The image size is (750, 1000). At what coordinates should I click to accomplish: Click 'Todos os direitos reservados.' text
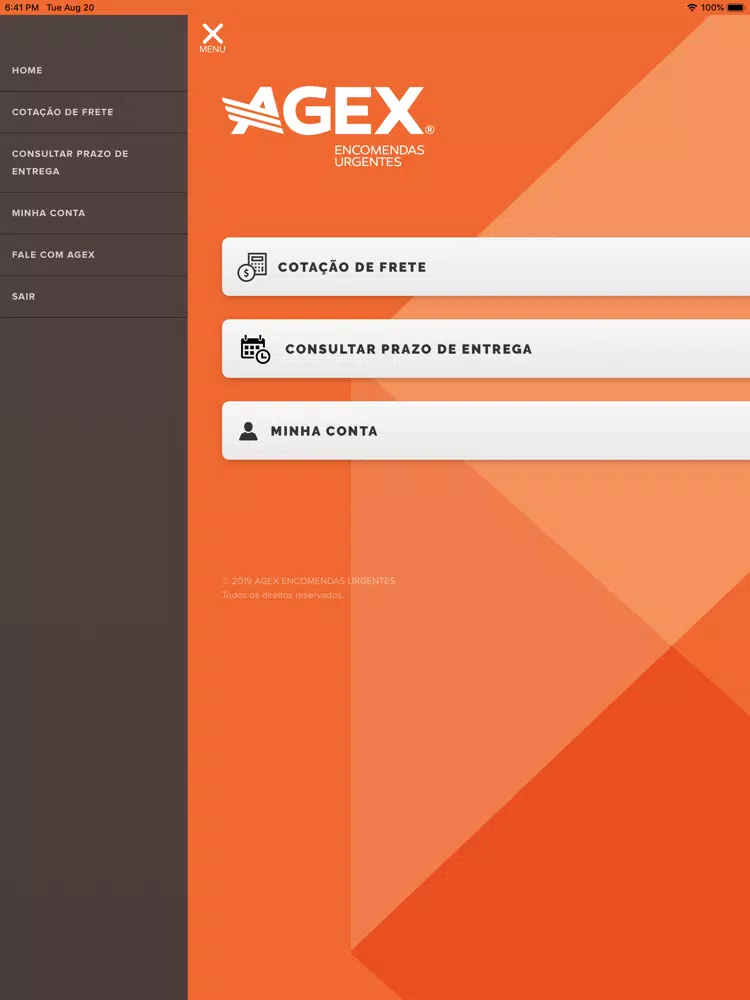[x=283, y=595]
